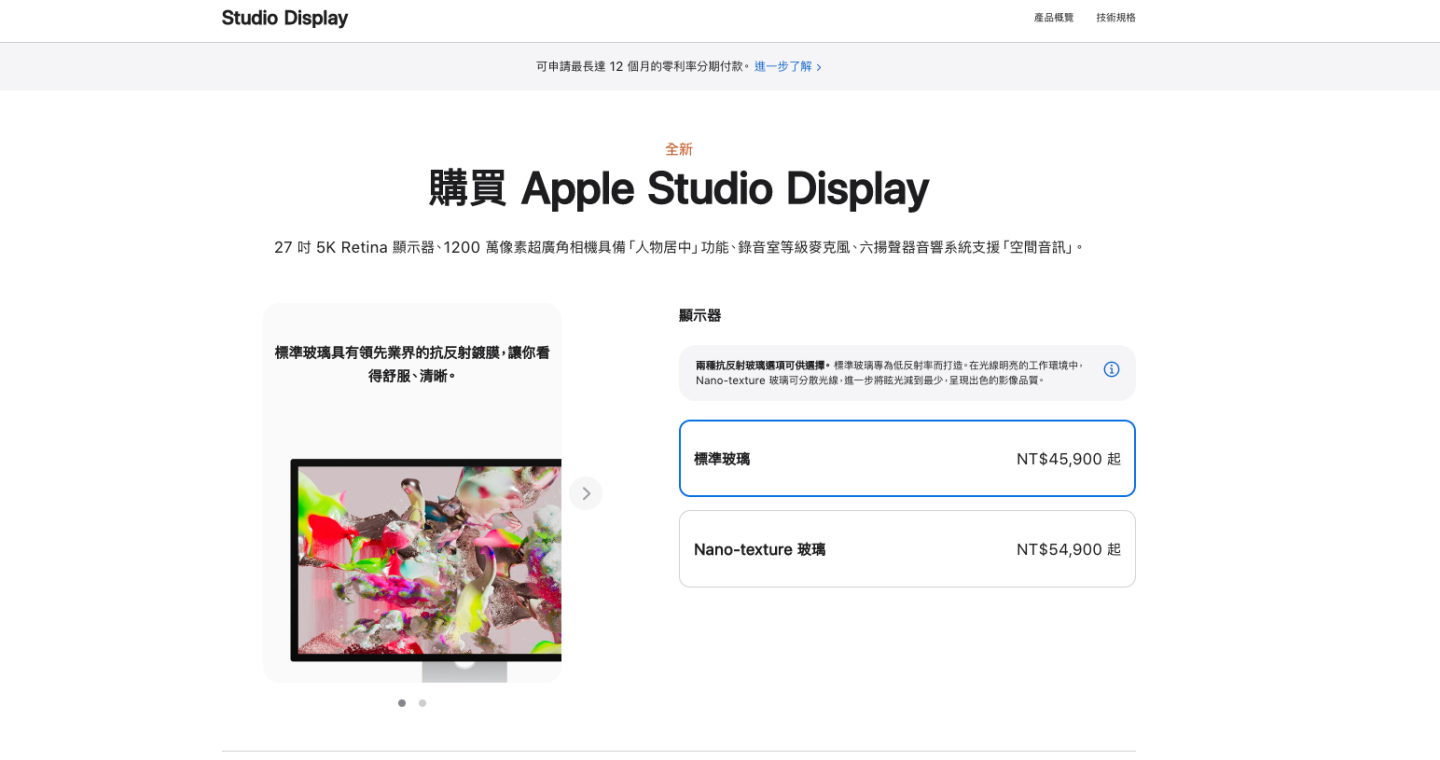Open the info tooltip about glass options

pyautogui.click(x=1111, y=369)
